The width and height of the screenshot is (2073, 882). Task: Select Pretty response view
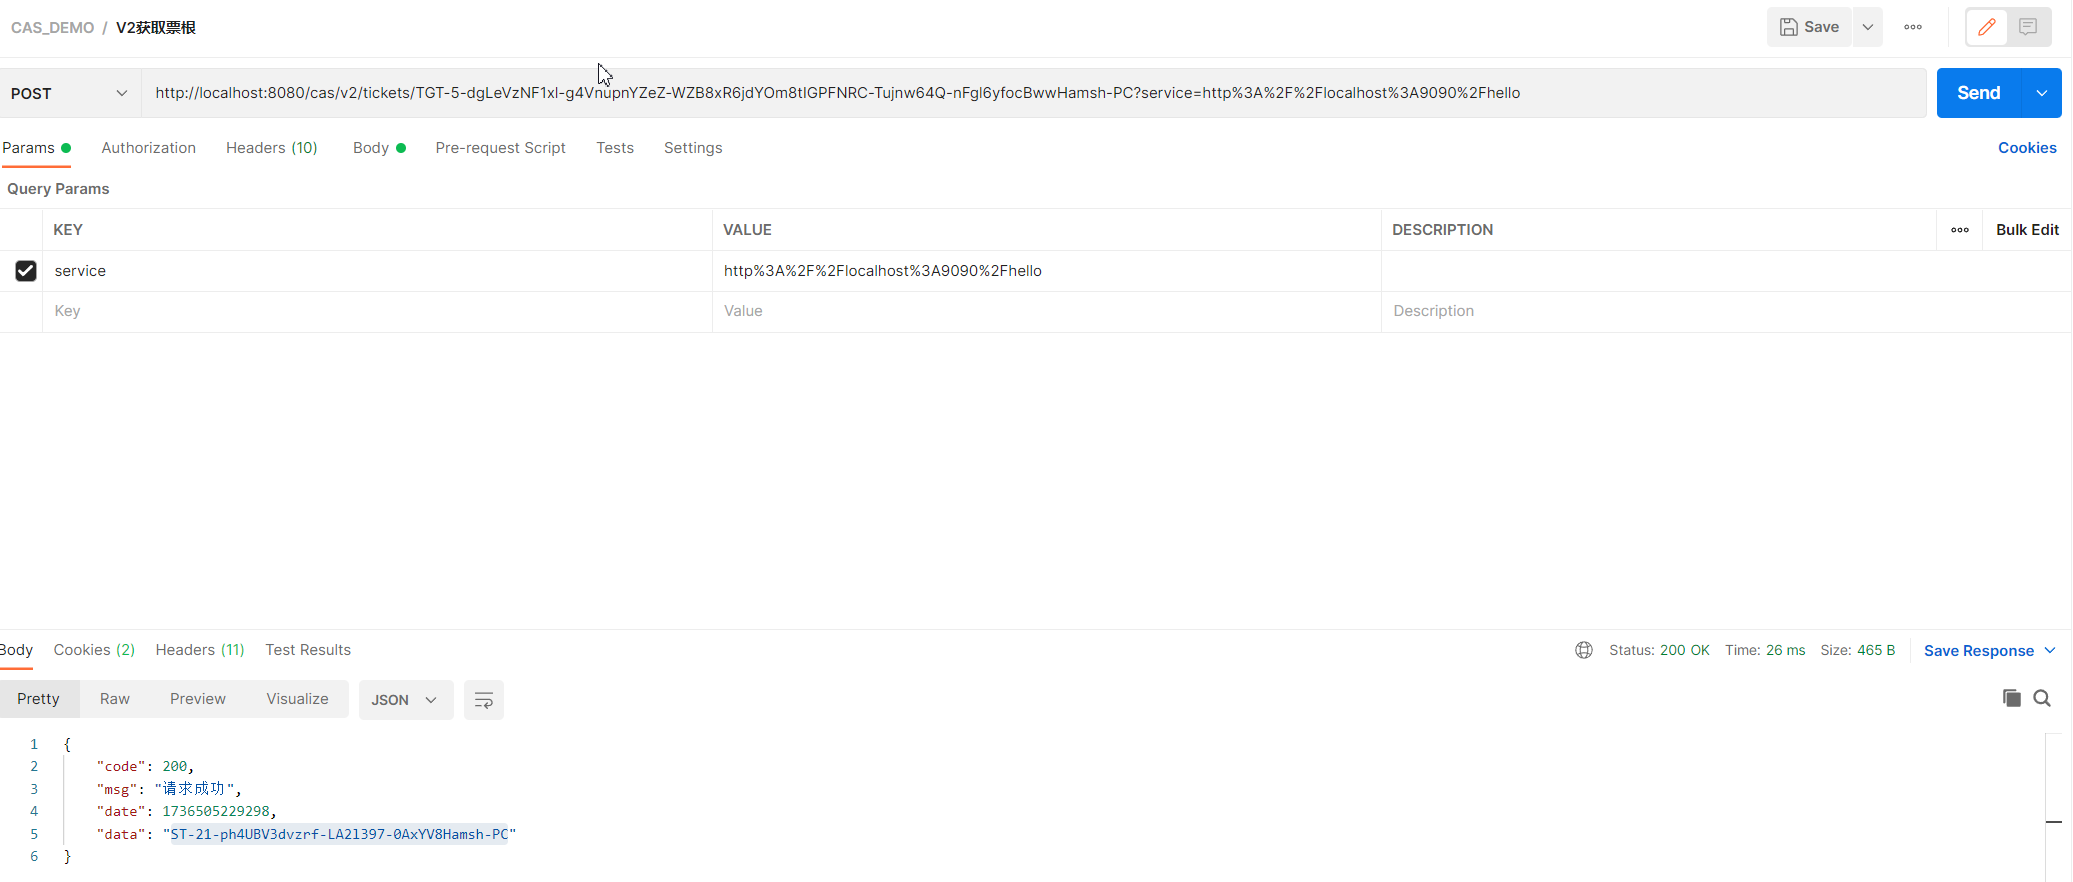pyautogui.click(x=38, y=699)
